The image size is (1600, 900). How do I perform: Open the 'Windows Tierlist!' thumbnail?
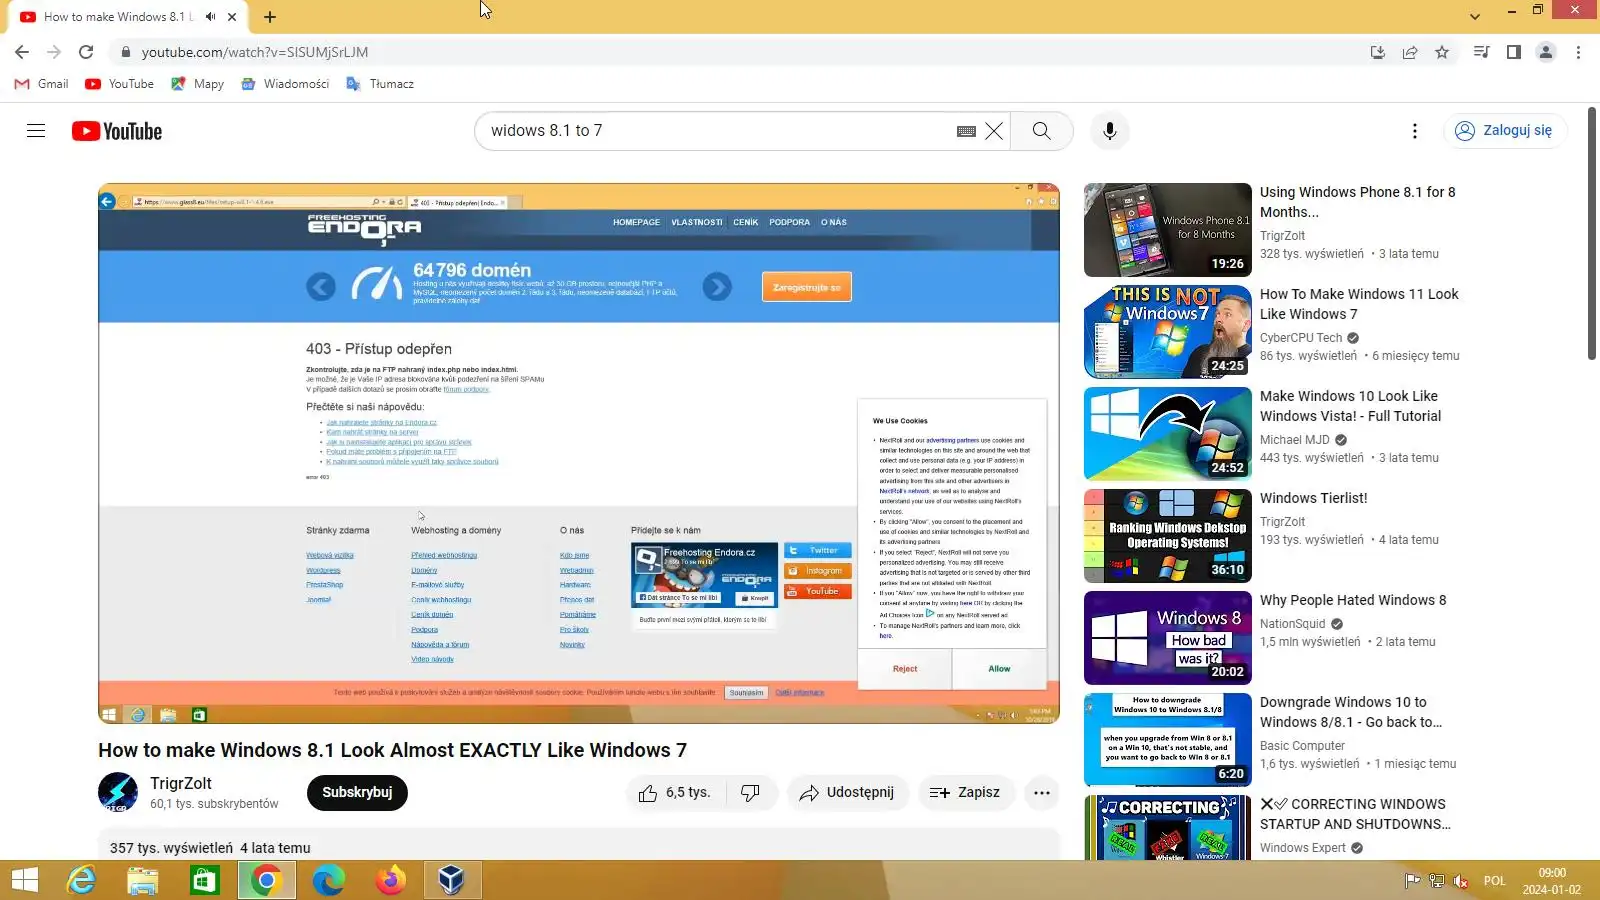coord(1168,536)
